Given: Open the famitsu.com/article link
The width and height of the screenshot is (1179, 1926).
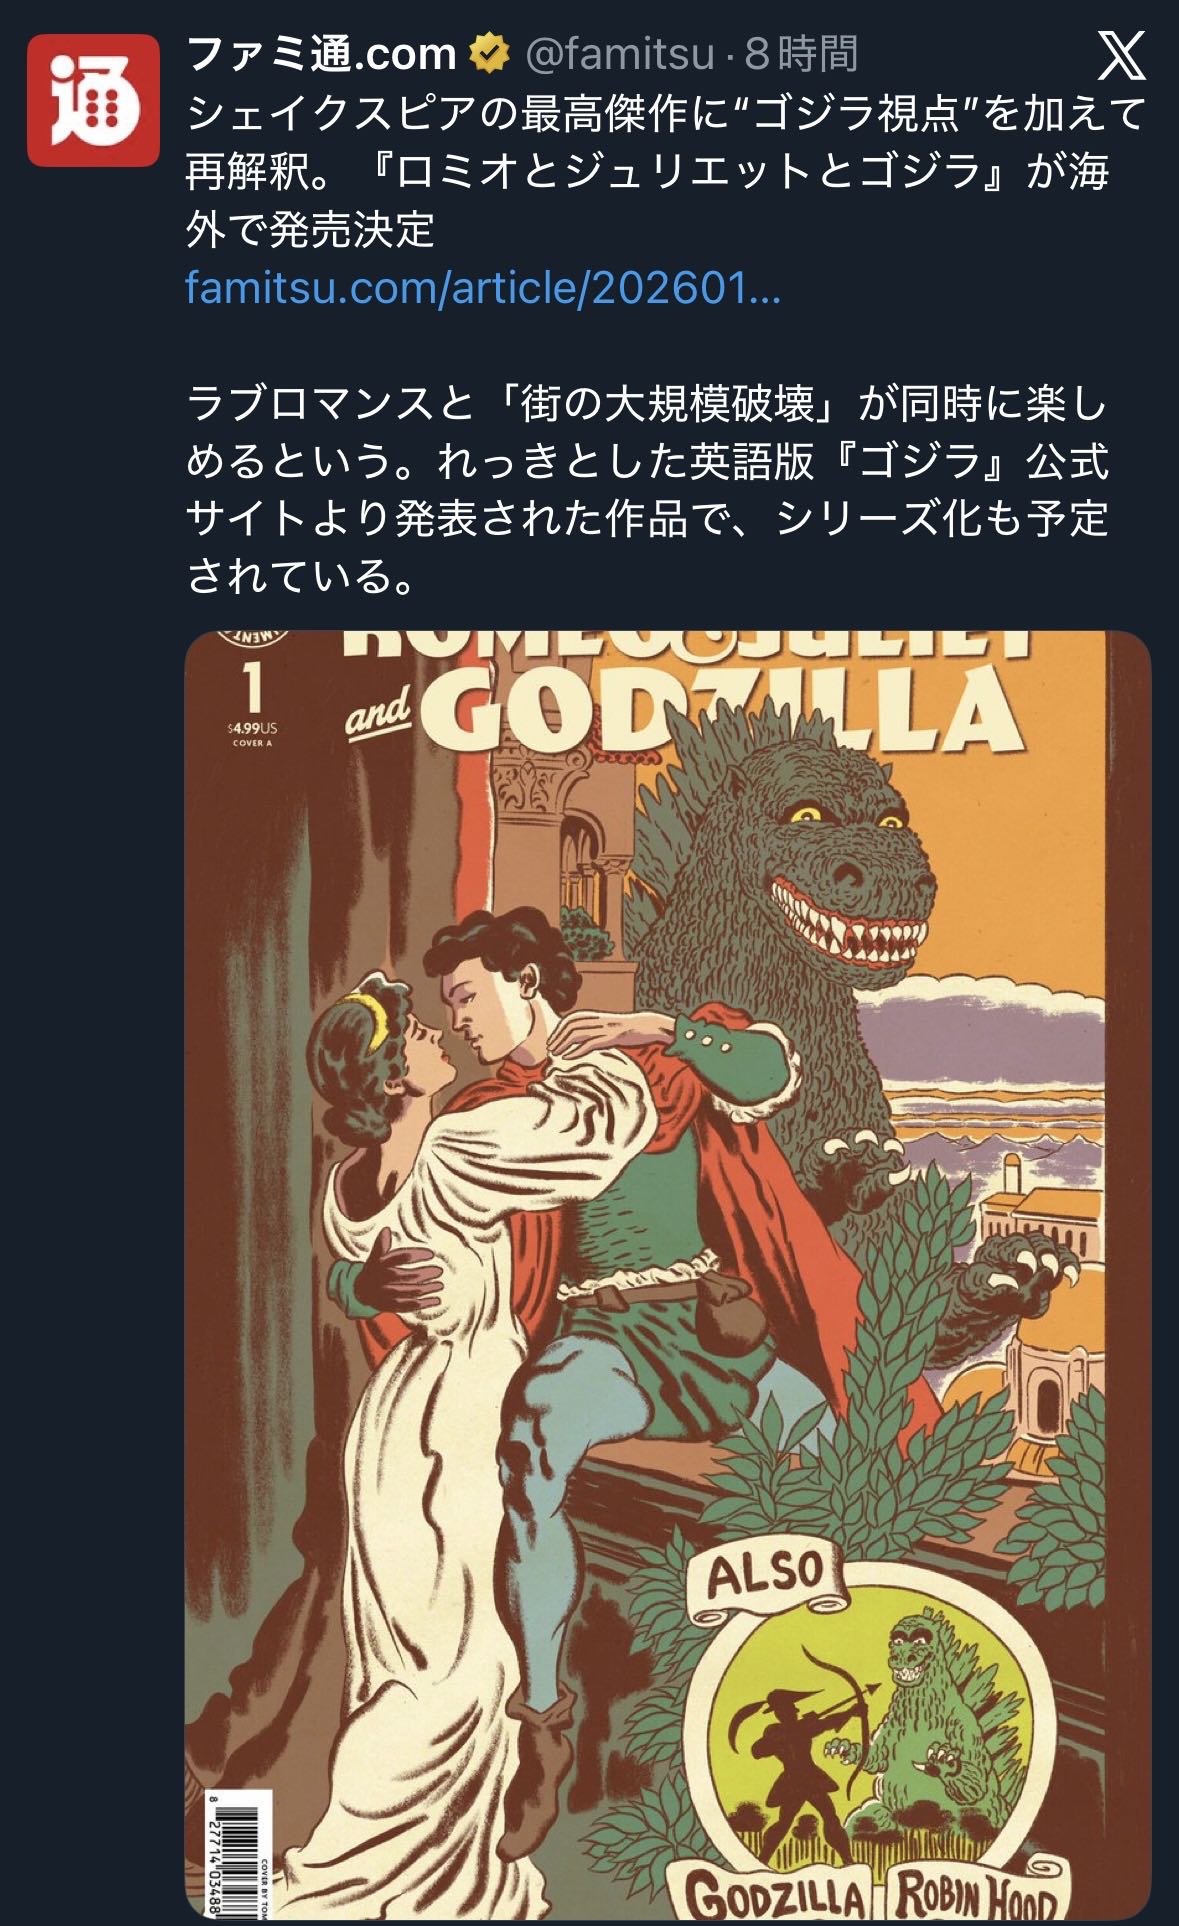Looking at the screenshot, I should click(x=483, y=288).
